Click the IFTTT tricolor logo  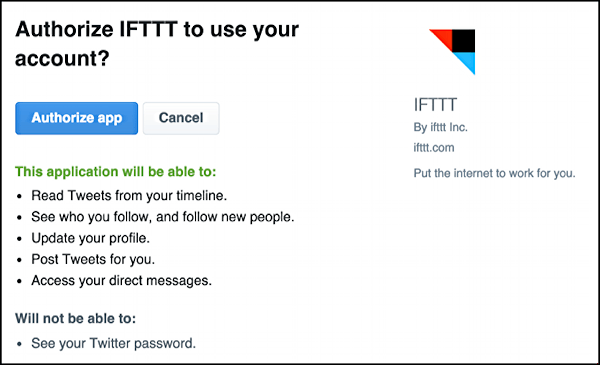pyautogui.click(x=452, y=52)
